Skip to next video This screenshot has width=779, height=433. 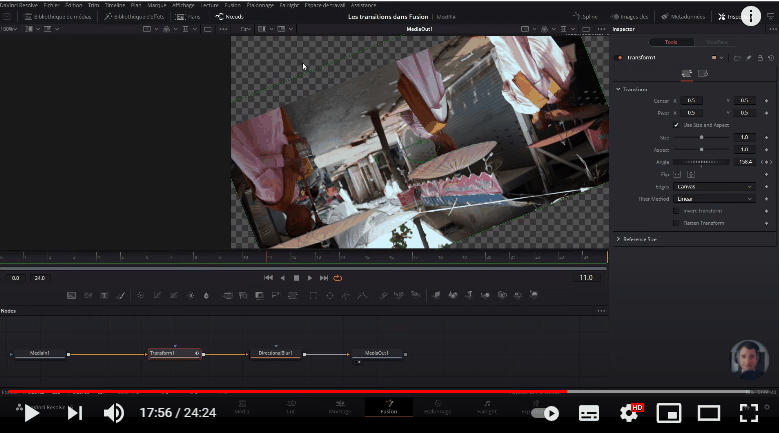pos(75,413)
